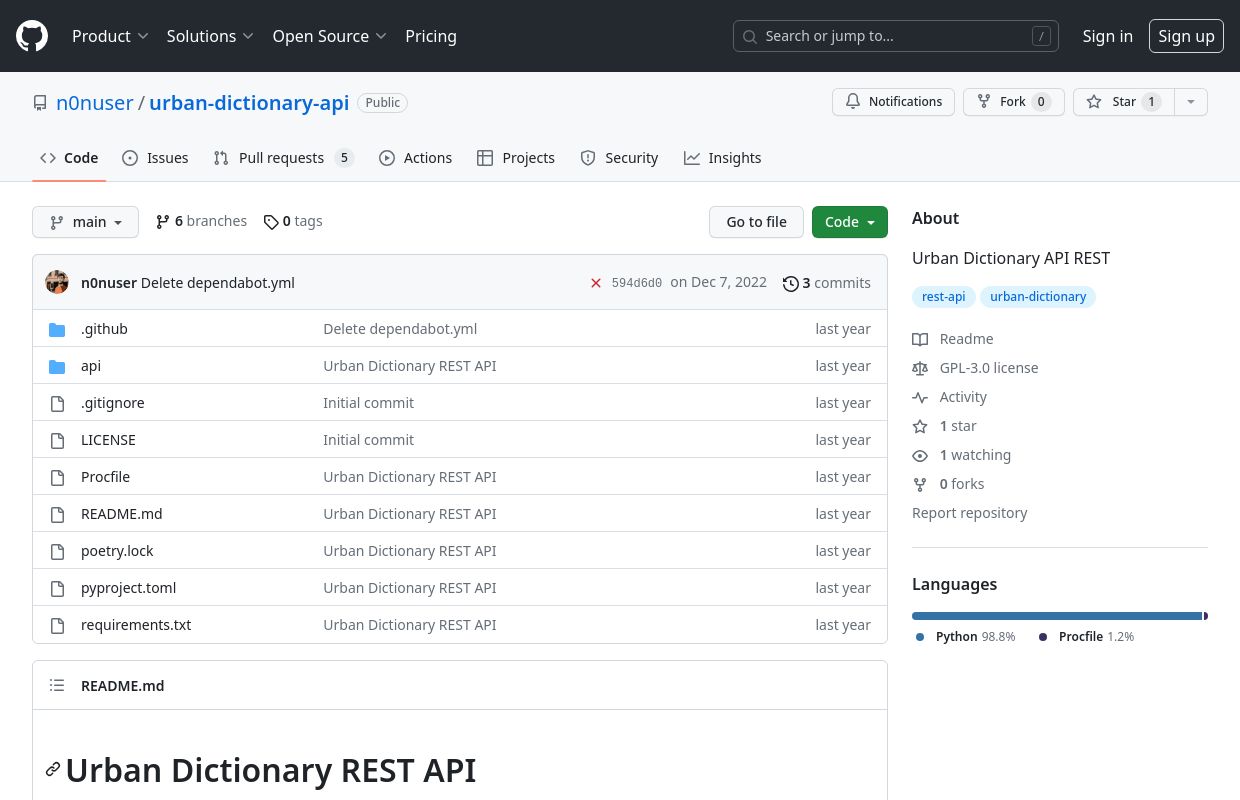
Task: Expand the Solutions menu
Action: [x=210, y=36]
